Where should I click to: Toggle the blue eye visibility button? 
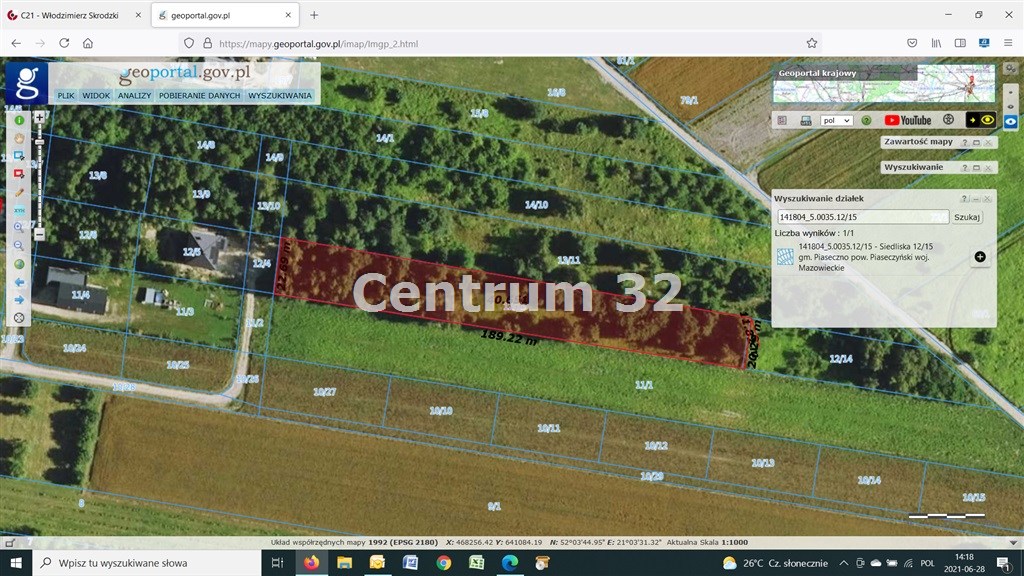click(x=1011, y=120)
